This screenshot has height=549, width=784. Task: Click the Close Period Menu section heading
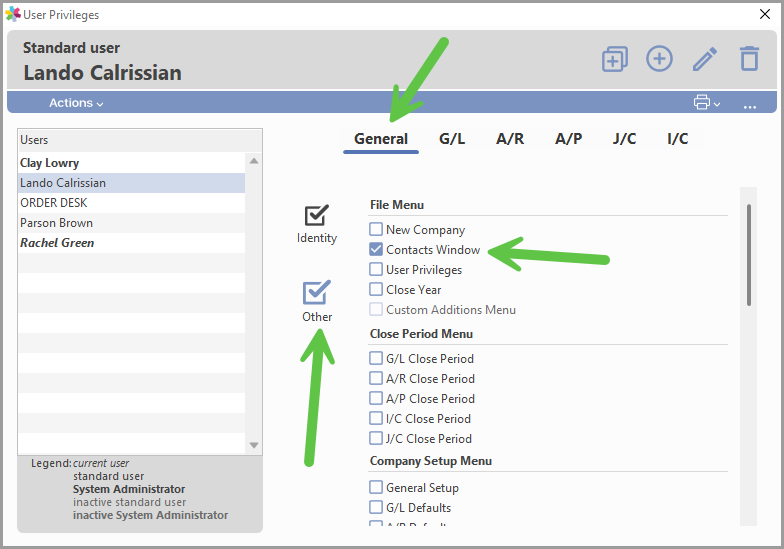422,334
